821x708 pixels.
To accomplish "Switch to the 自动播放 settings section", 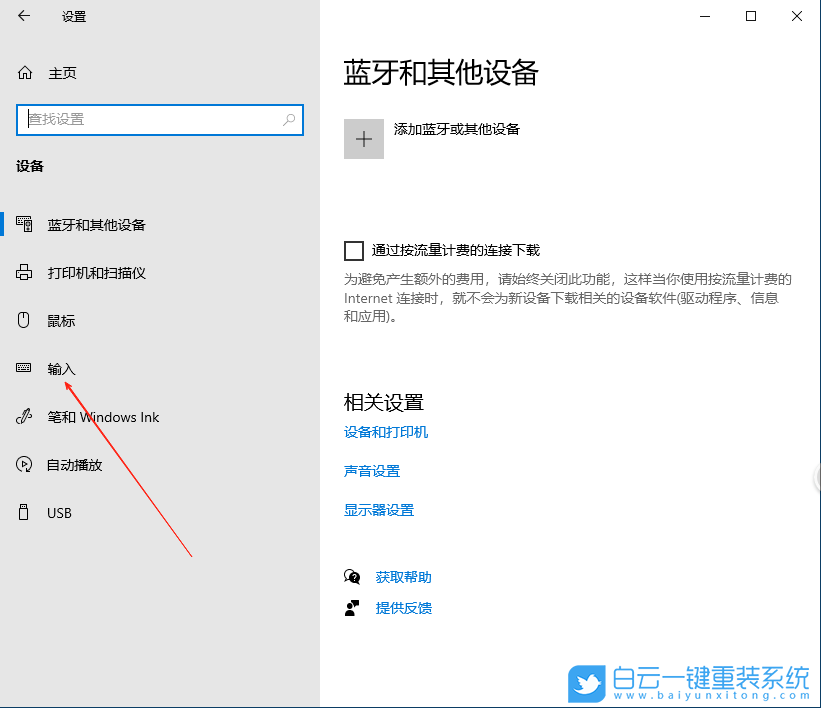I will [70, 464].
